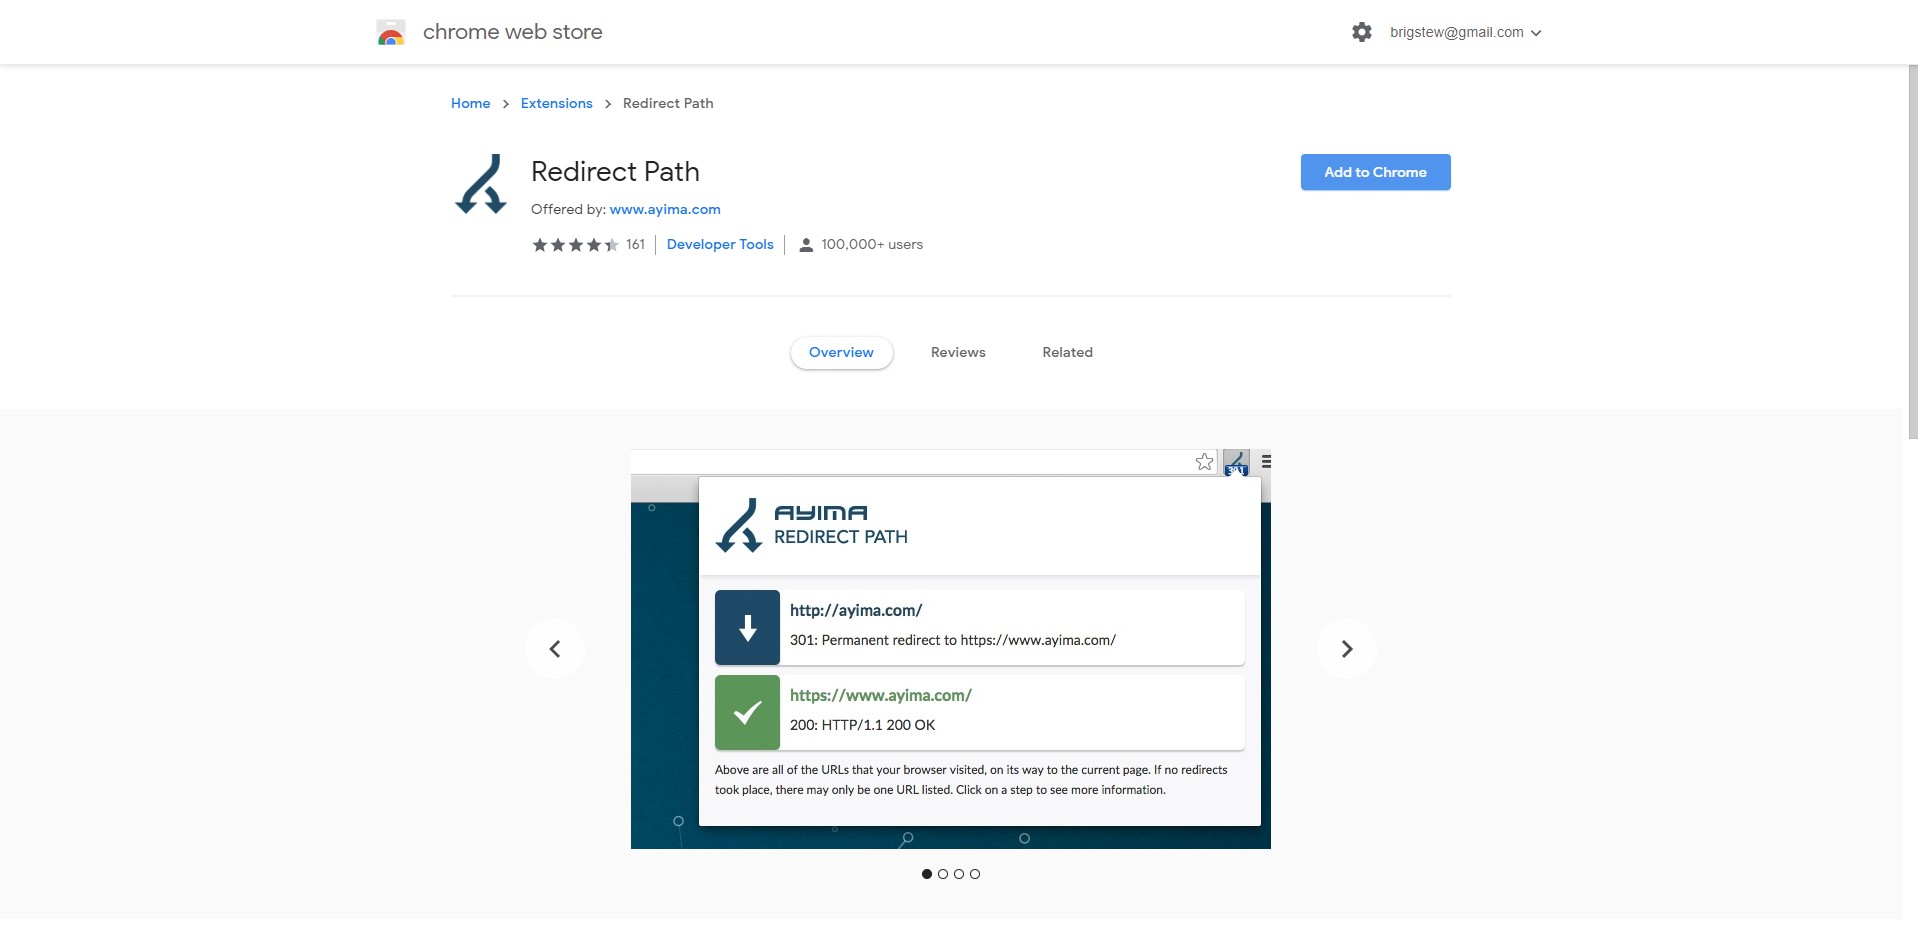Show next screenshot with right arrow

click(1347, 649)
